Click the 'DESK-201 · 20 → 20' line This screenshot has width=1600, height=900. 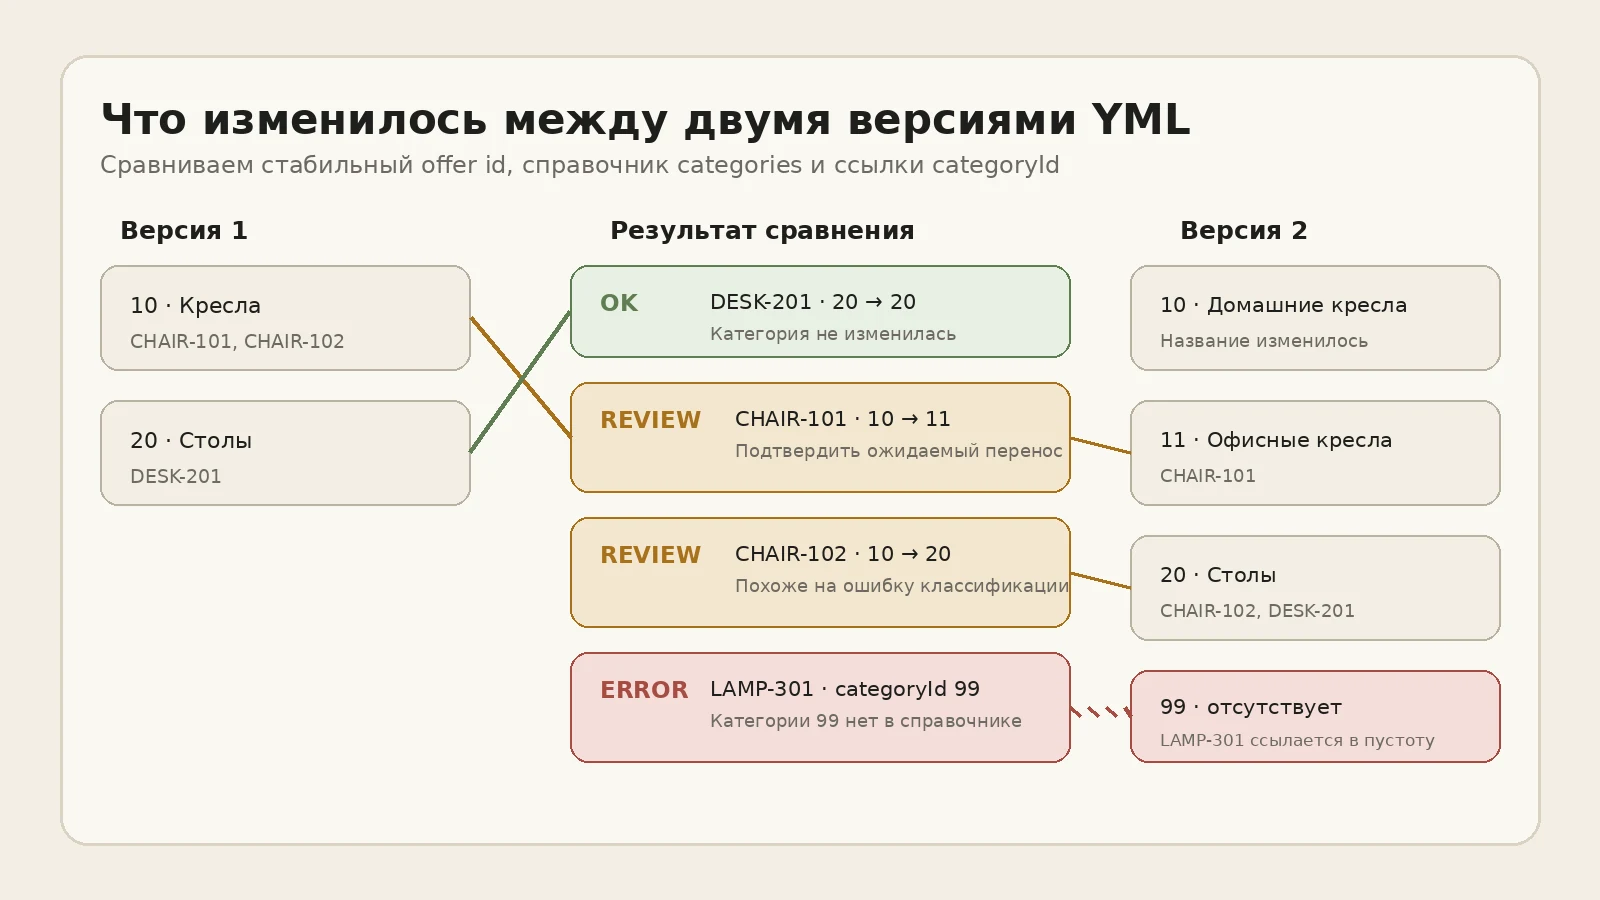click(x=813, y=302)
